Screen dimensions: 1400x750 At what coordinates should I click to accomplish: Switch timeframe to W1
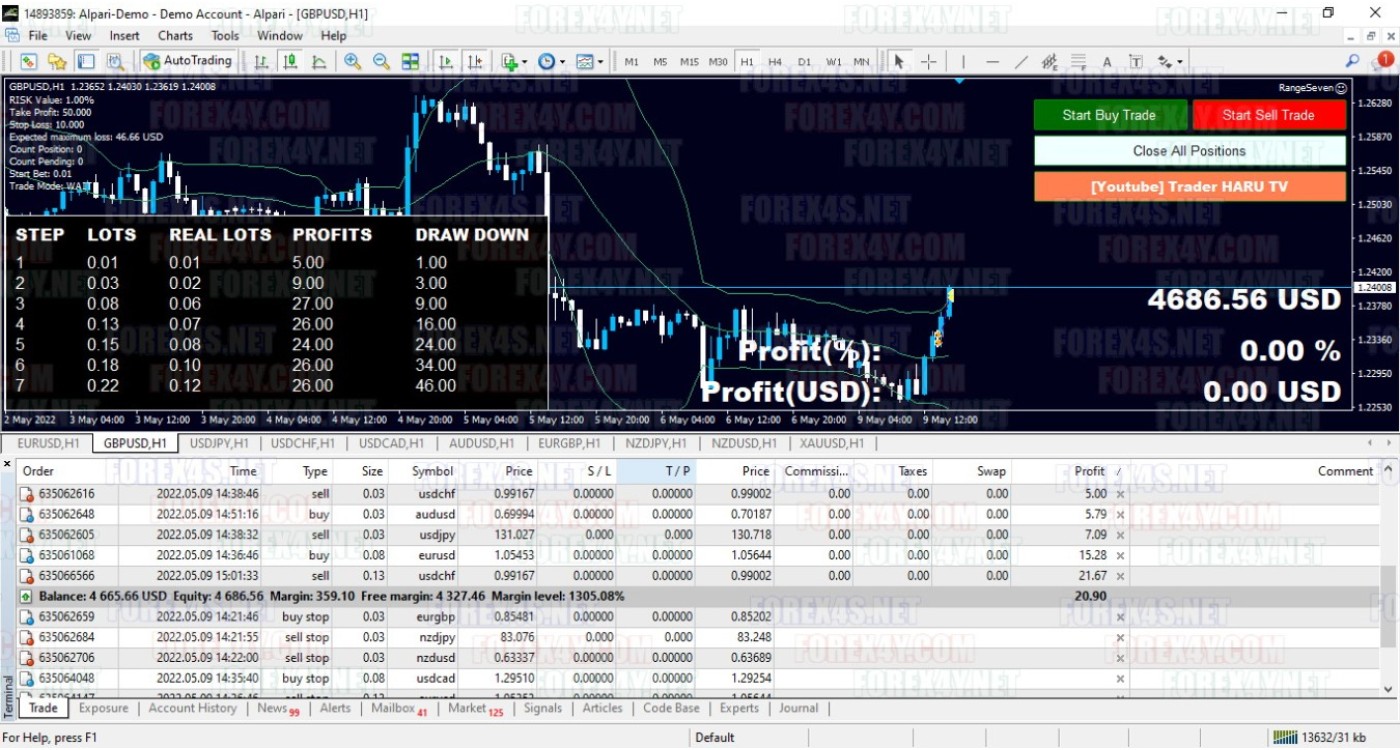click(833, 62)
